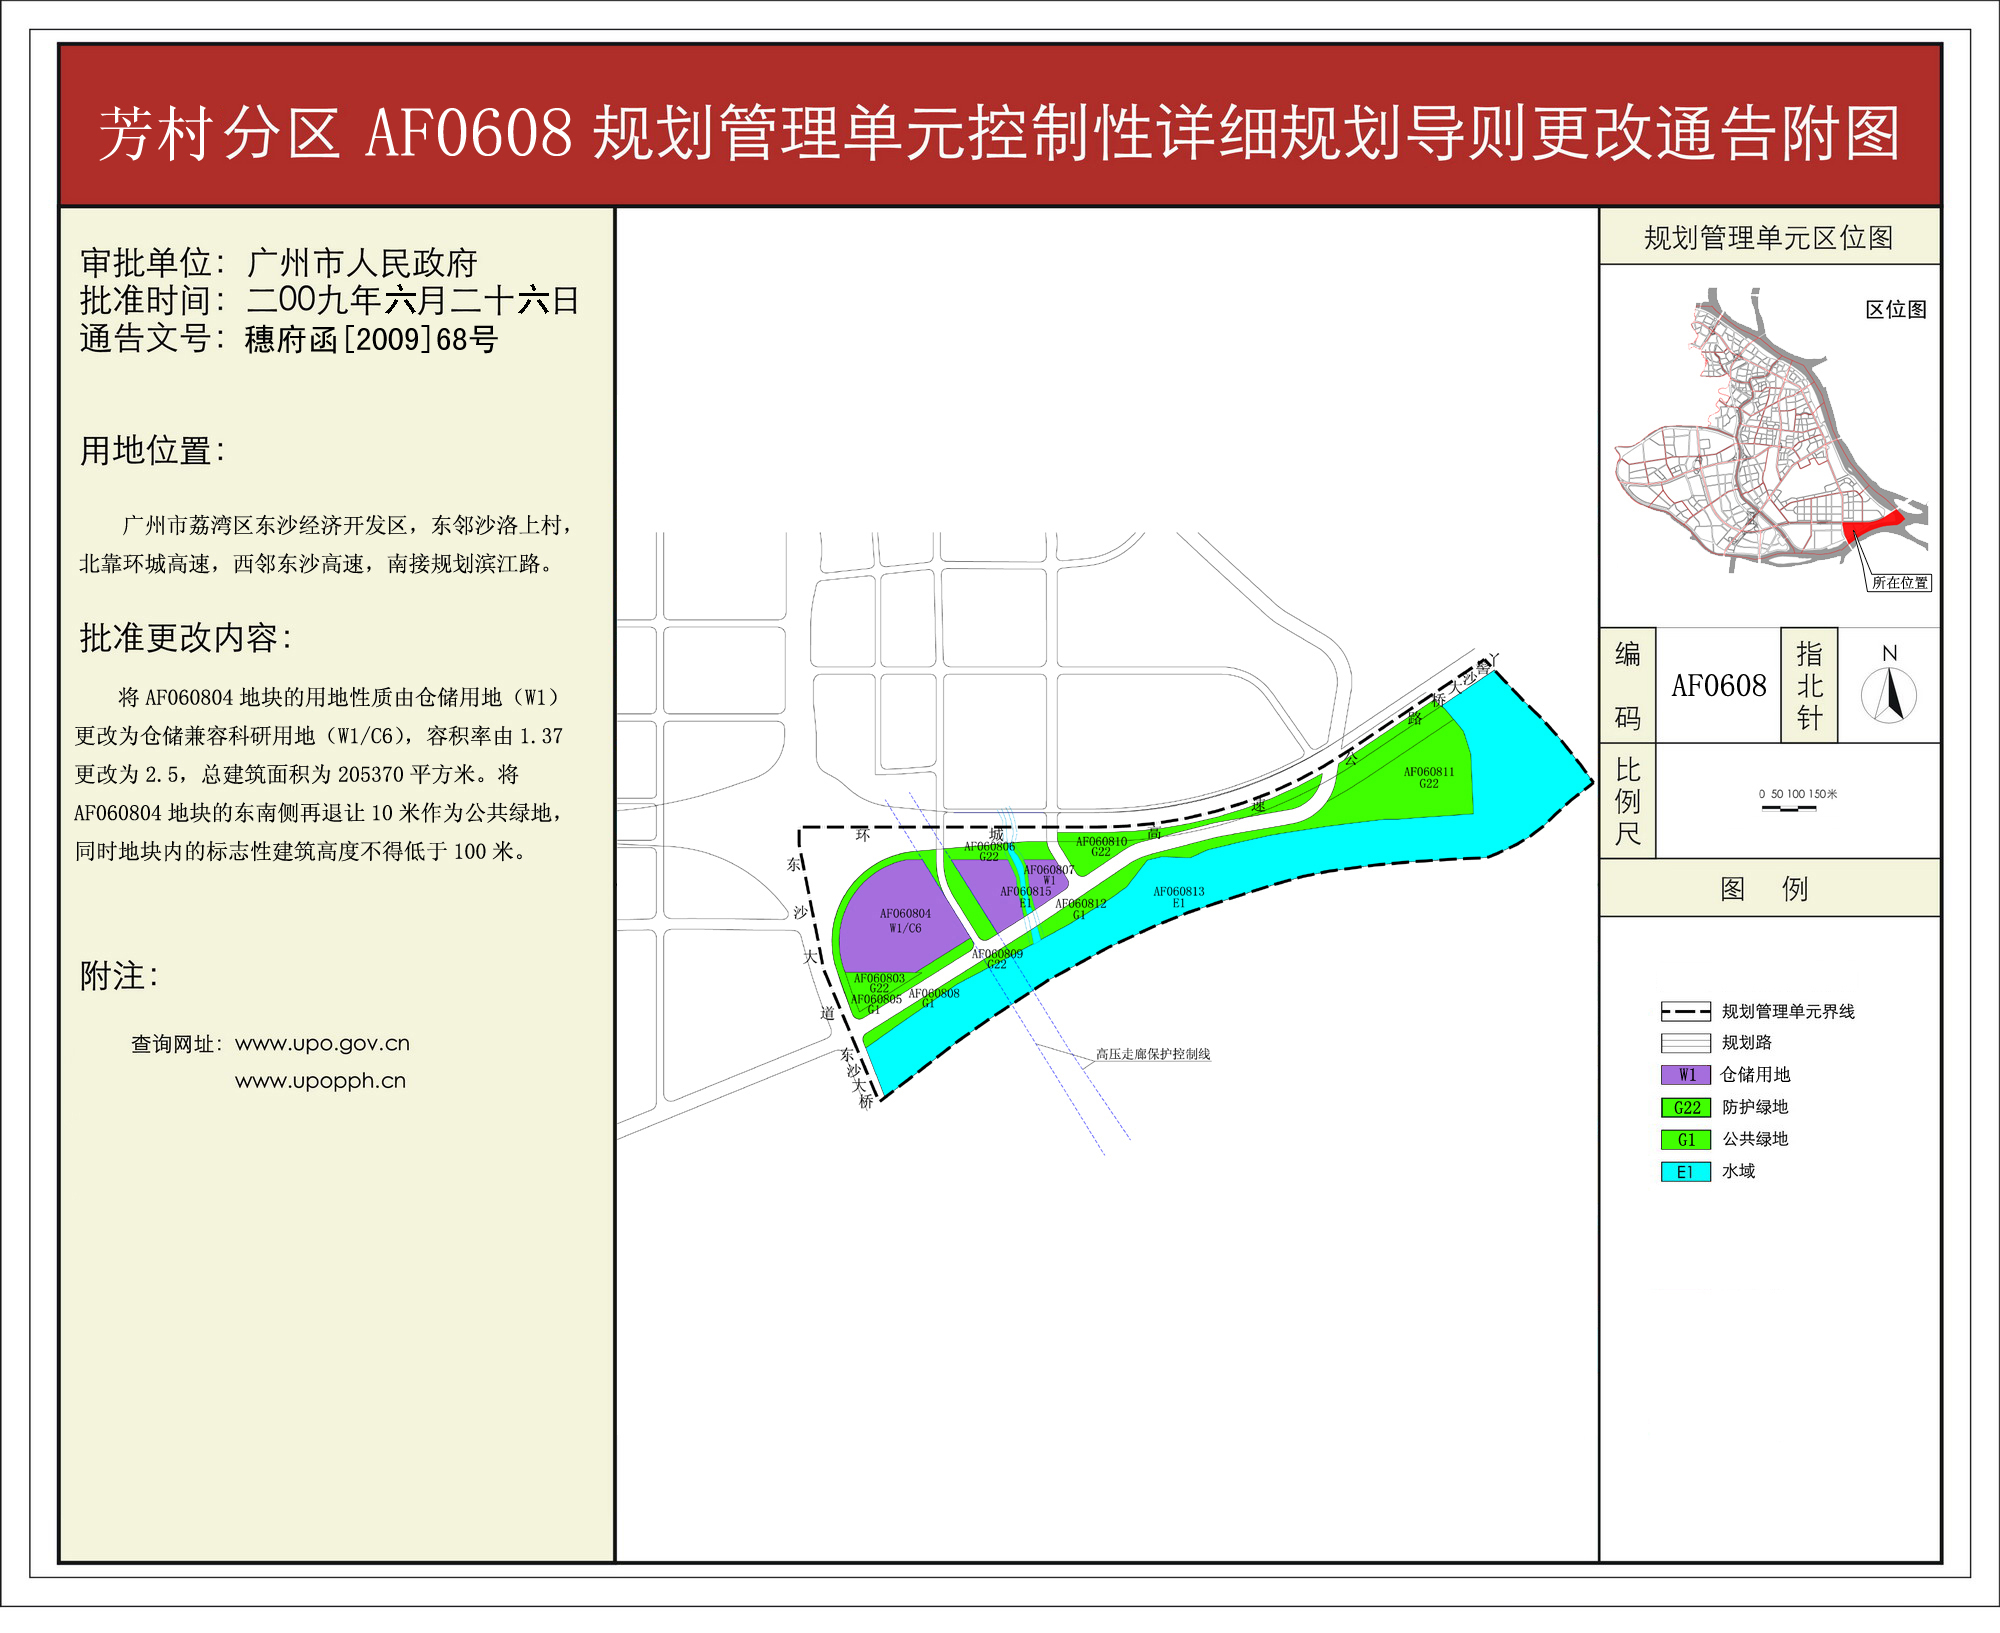This screenshot has height=1633, width=2000.
Task: Select water parcel AF060813 E1
Action: 1178,897
